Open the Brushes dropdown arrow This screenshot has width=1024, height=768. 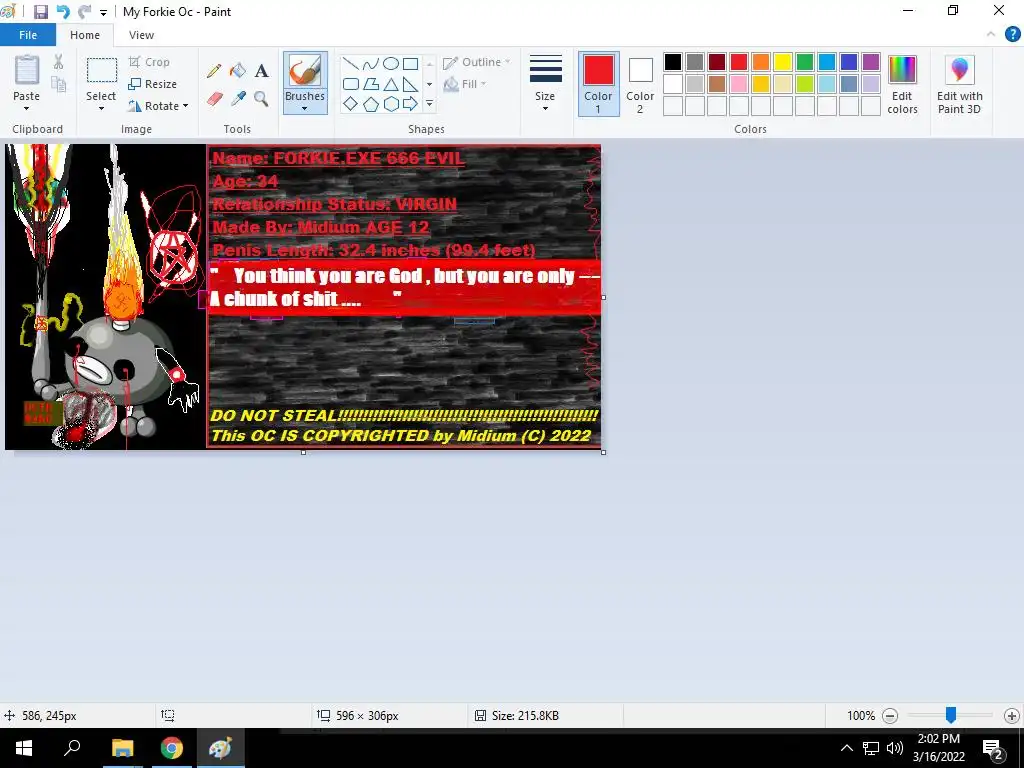tap(305, 108)
